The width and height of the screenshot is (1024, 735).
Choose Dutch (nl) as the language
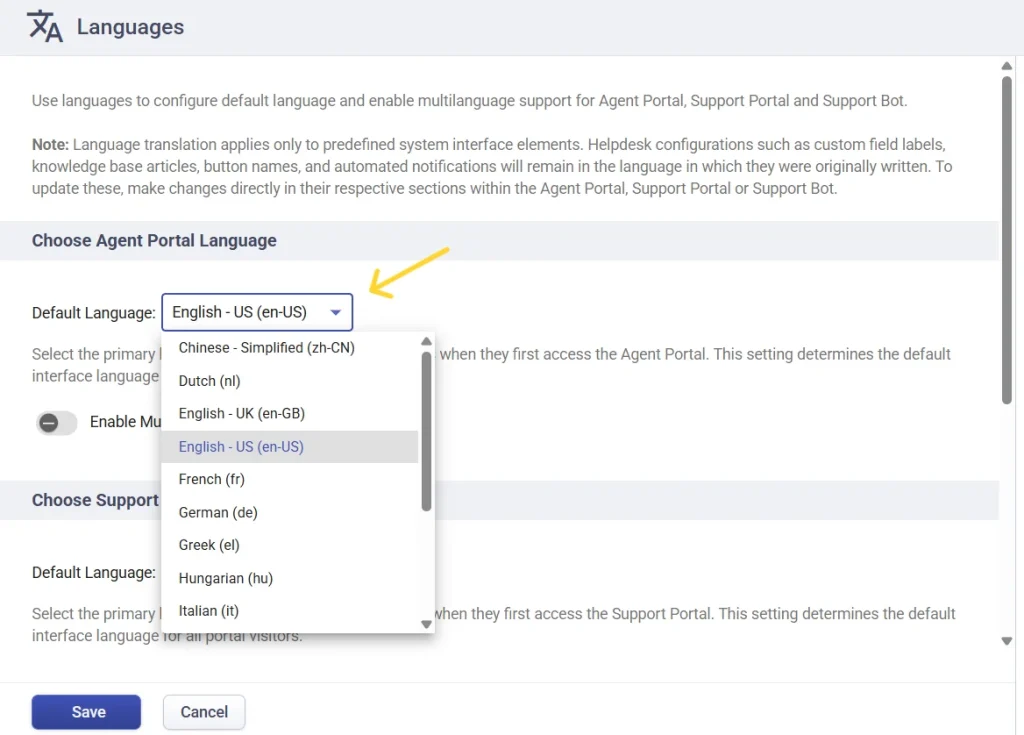209,381
